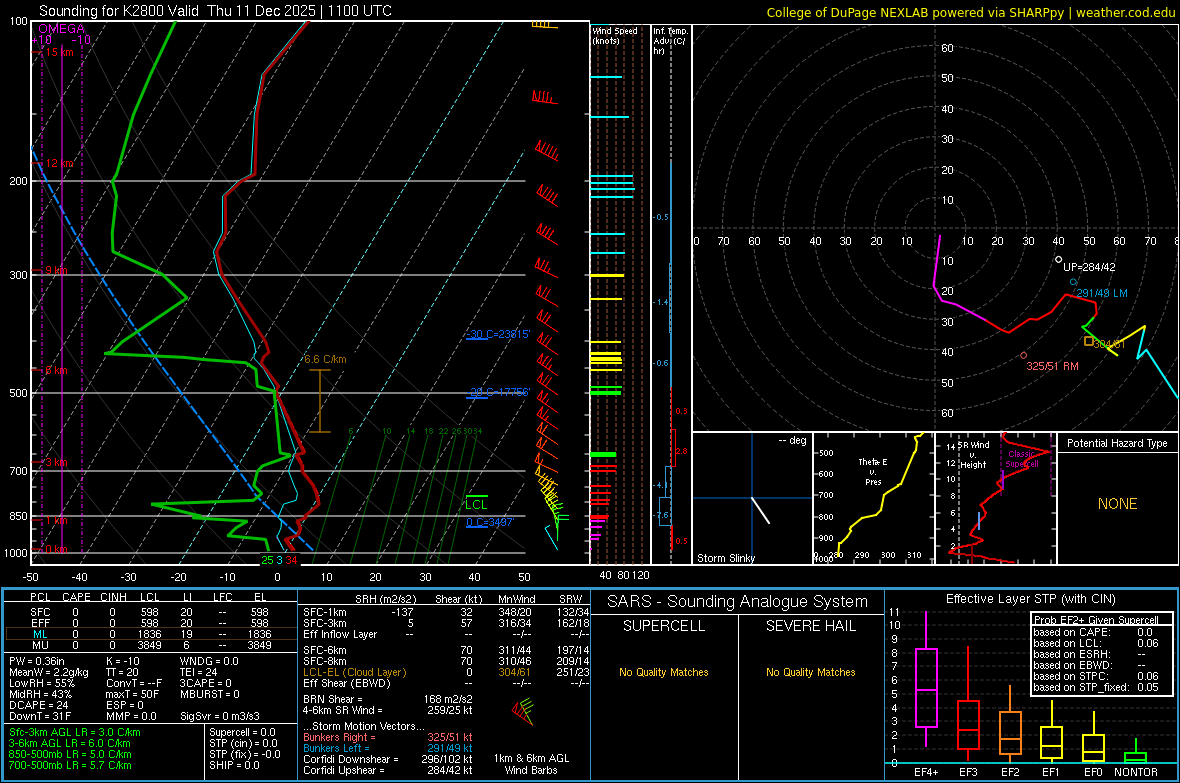Click the BRN Shear = 168 m2/s2 line

[x=388, y=699]
